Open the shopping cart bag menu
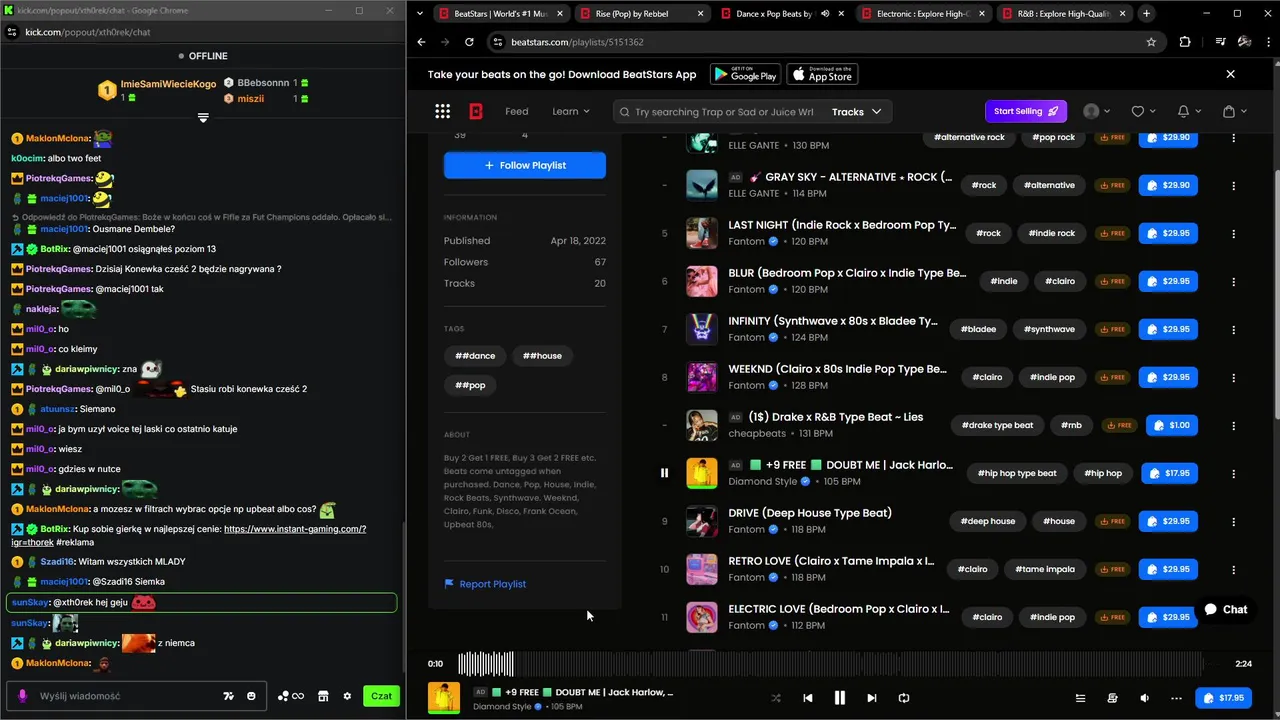 (1234, 111)
